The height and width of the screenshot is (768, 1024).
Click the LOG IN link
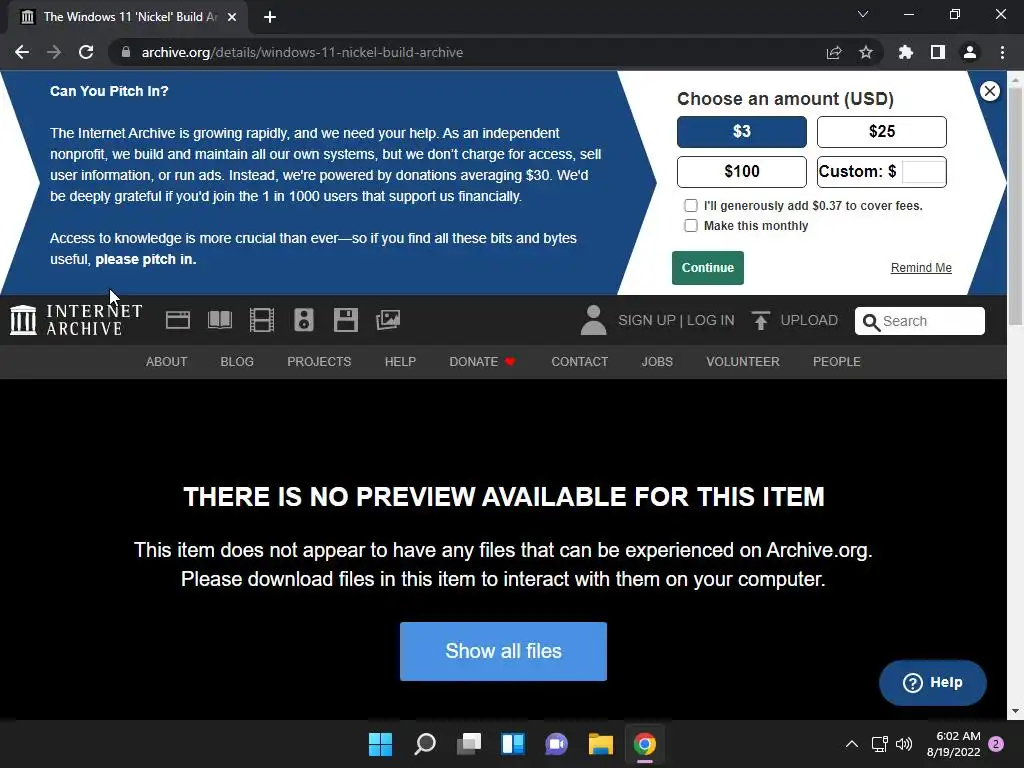[x=711, y=321]
